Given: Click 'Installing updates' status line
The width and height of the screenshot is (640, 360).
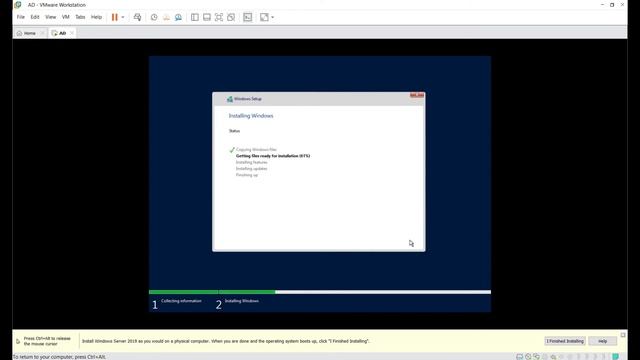Looking at the screenshot, I should pyautogui.click(x=251, y=169).
